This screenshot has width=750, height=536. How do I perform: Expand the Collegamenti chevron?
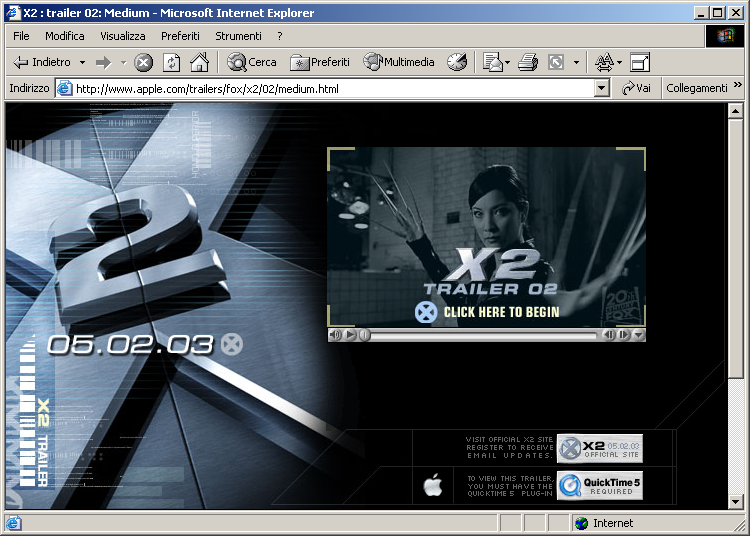coord(738,85)
